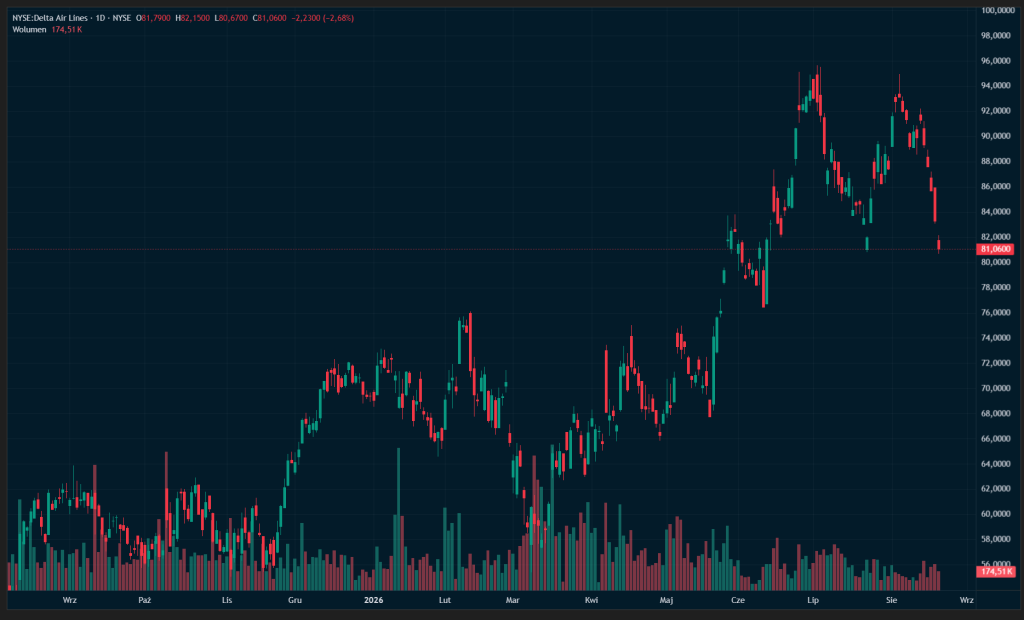Click the 96,0000 price axis label
This screenshot has width=1024, height=620.
[x=997, y=61]
